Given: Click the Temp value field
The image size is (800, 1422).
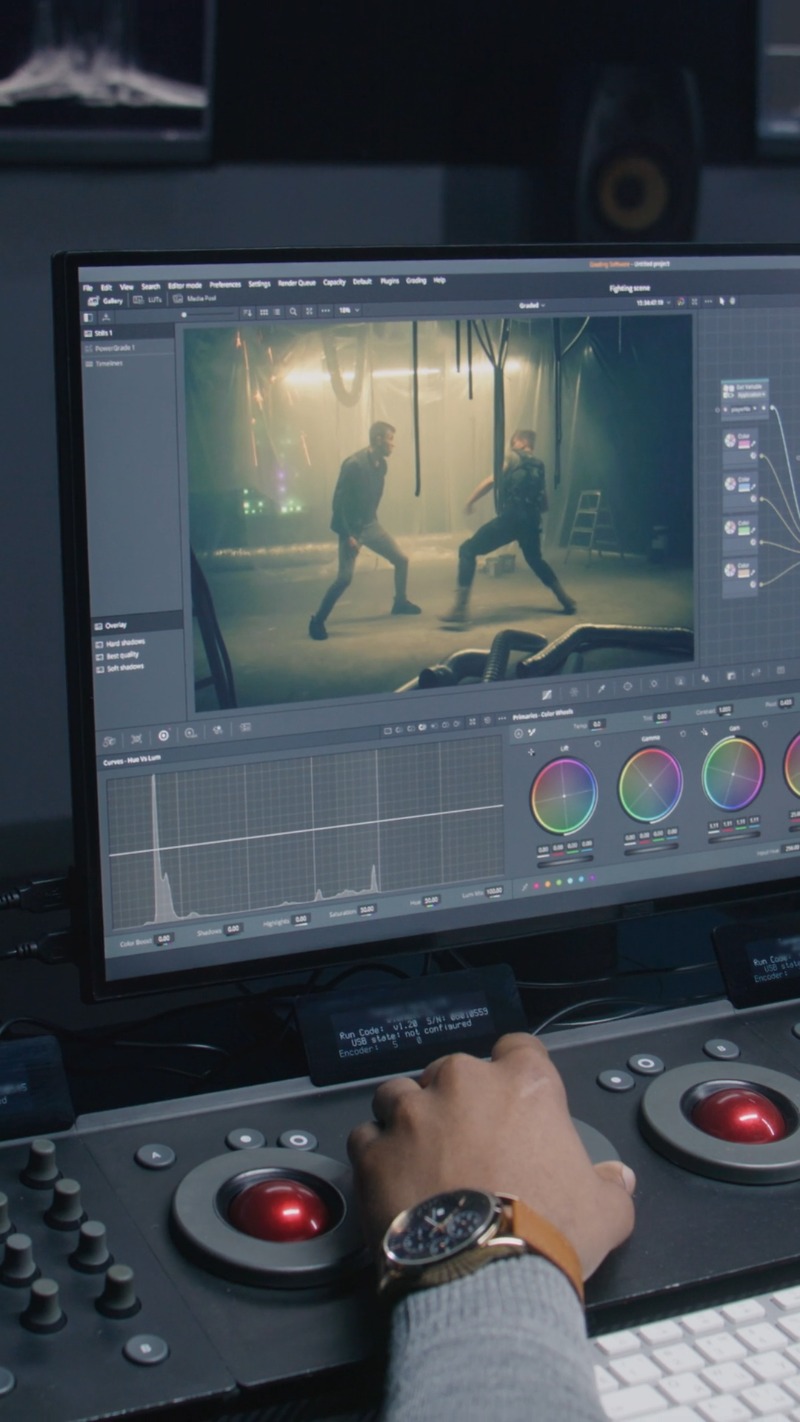Looking at the screenshot, I should pos(596,724).
